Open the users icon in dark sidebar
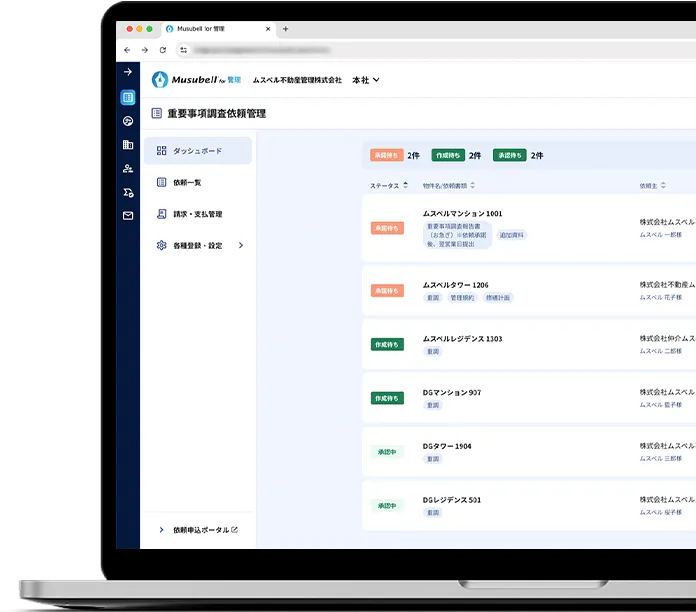696x612 pixels. point(128,169)
